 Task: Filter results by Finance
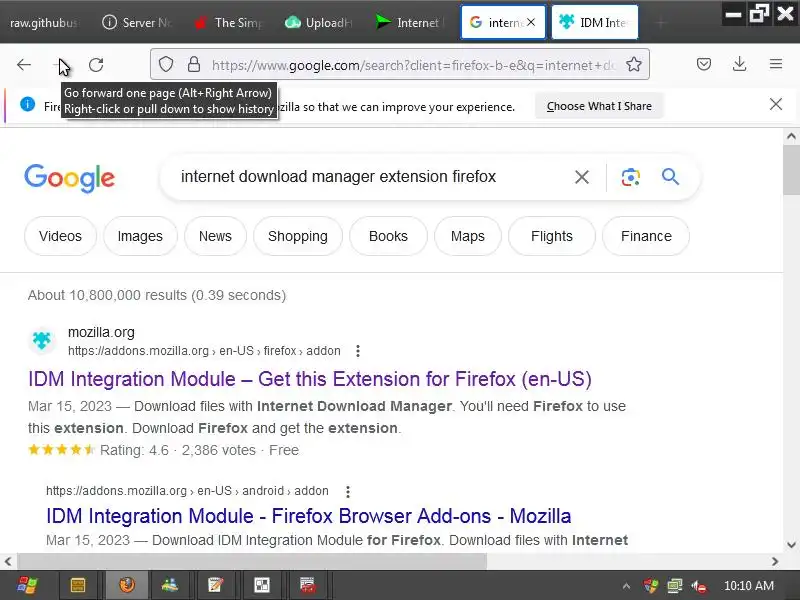646,236
